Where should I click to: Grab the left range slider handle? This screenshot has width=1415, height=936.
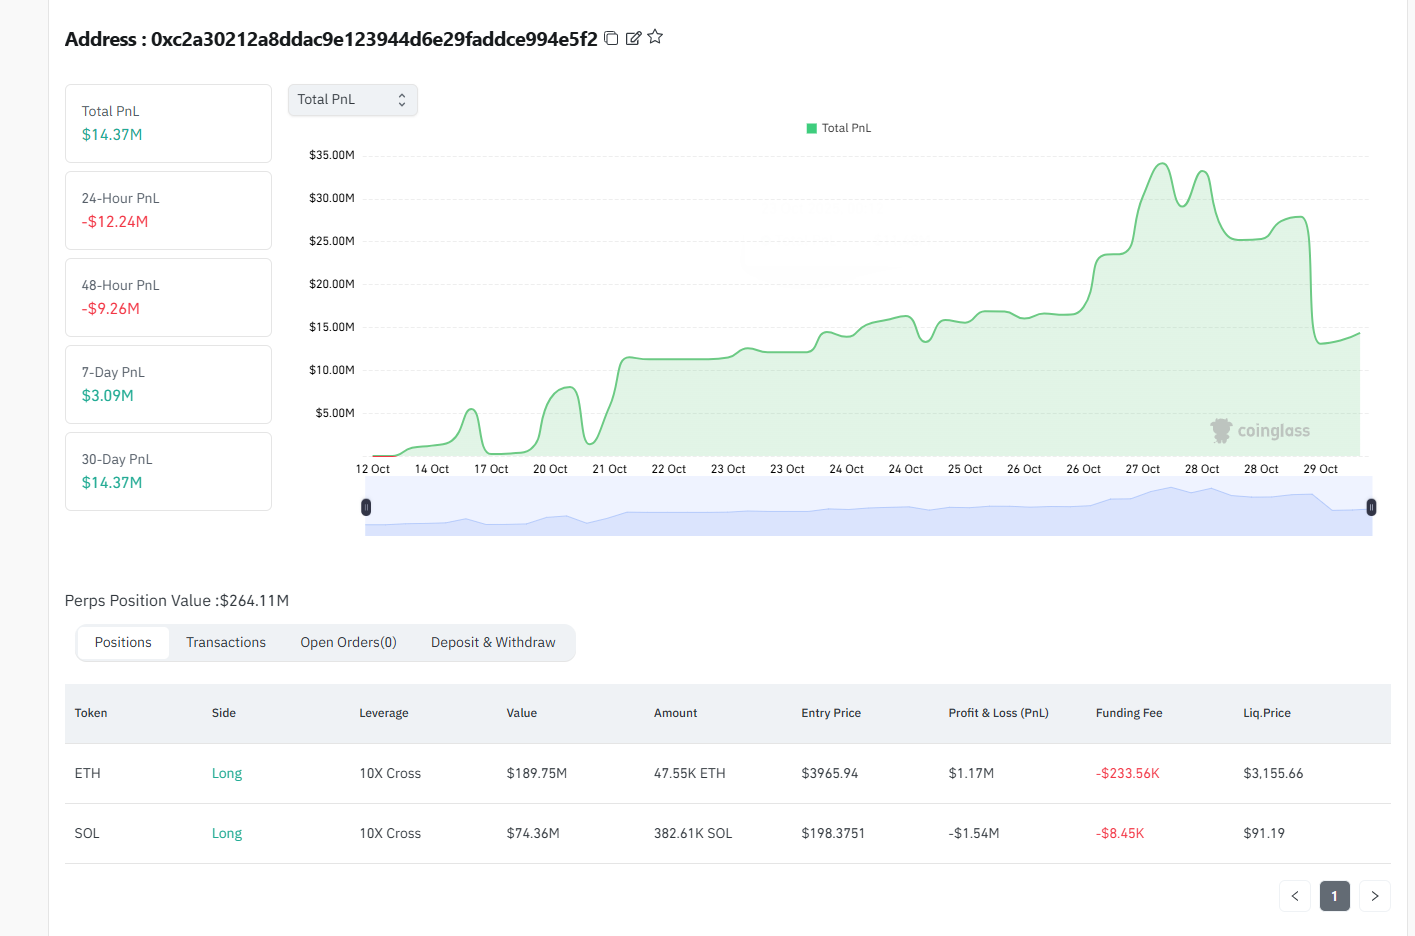(366, 507)
